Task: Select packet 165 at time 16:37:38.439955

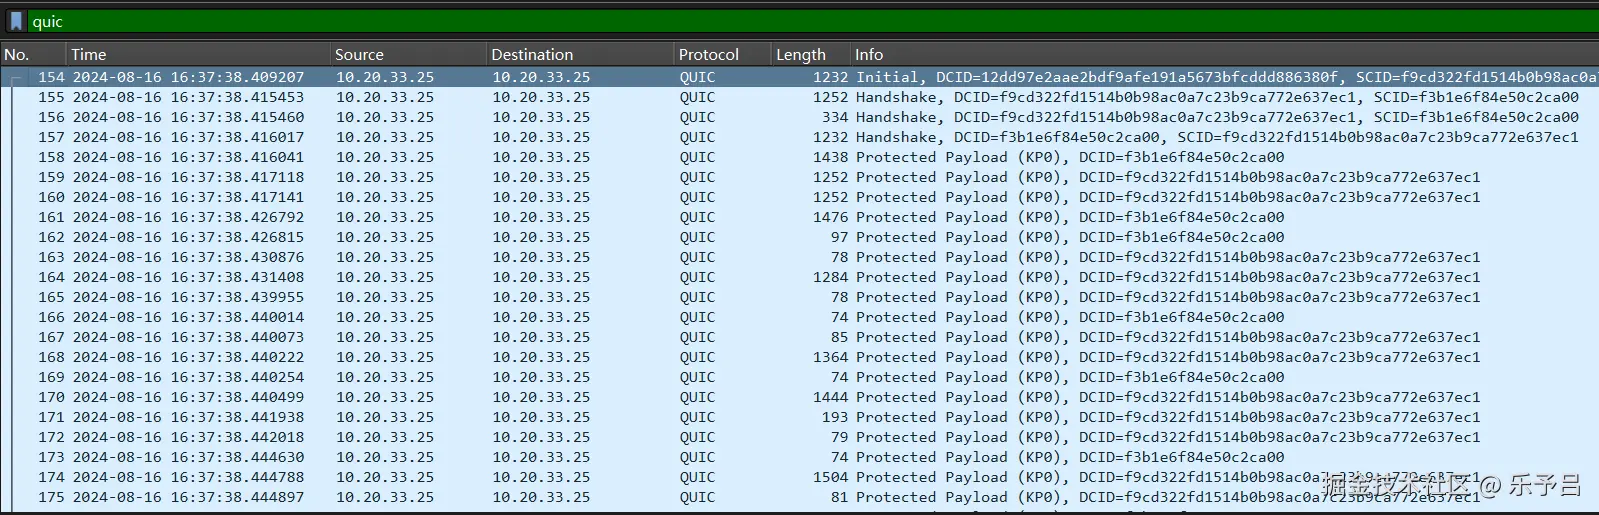Action: (799, 297)
